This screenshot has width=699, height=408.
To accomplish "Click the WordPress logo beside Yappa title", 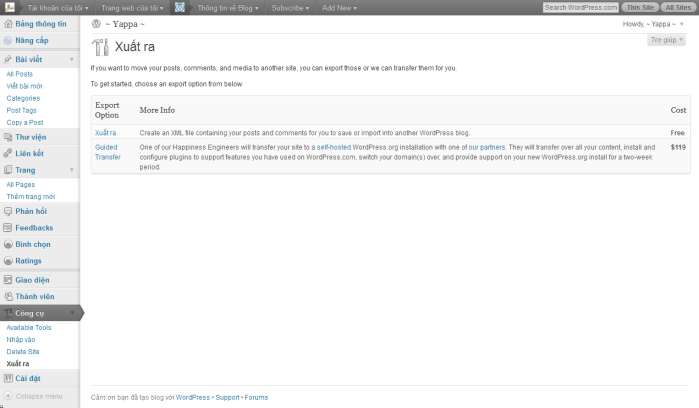I will tap(96, 23).
